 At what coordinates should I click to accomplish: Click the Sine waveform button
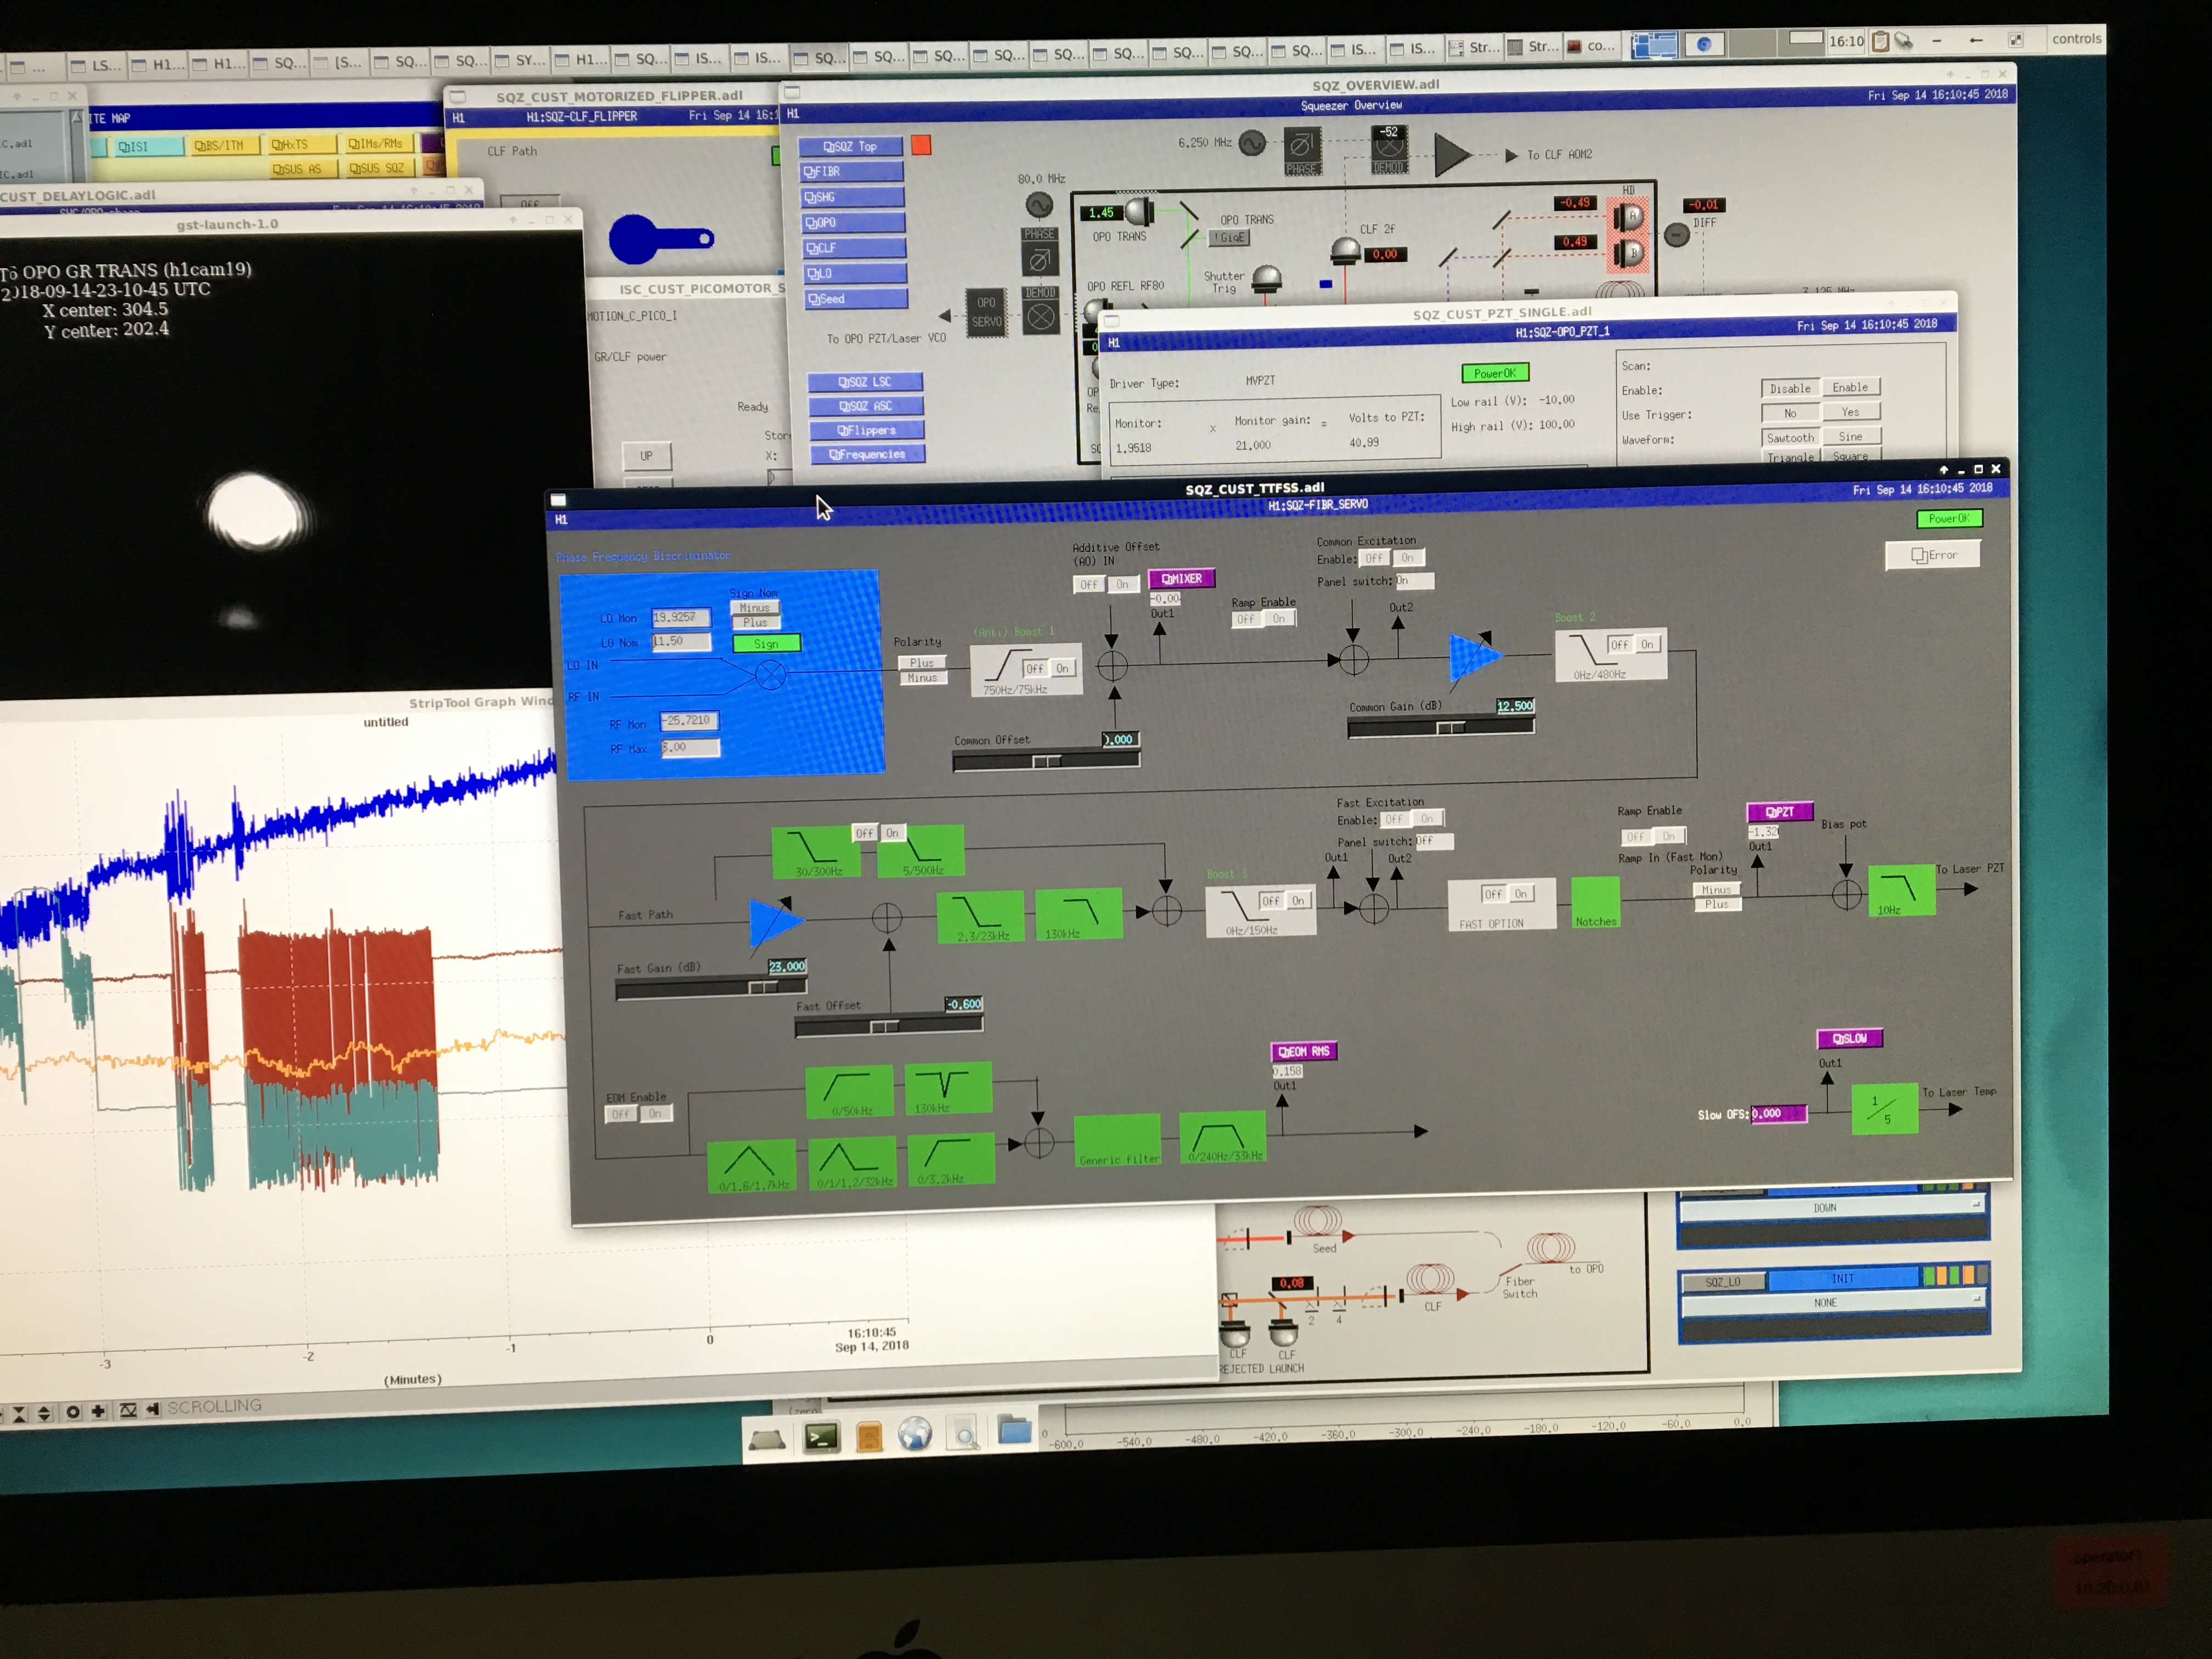tap(1850, 437)
